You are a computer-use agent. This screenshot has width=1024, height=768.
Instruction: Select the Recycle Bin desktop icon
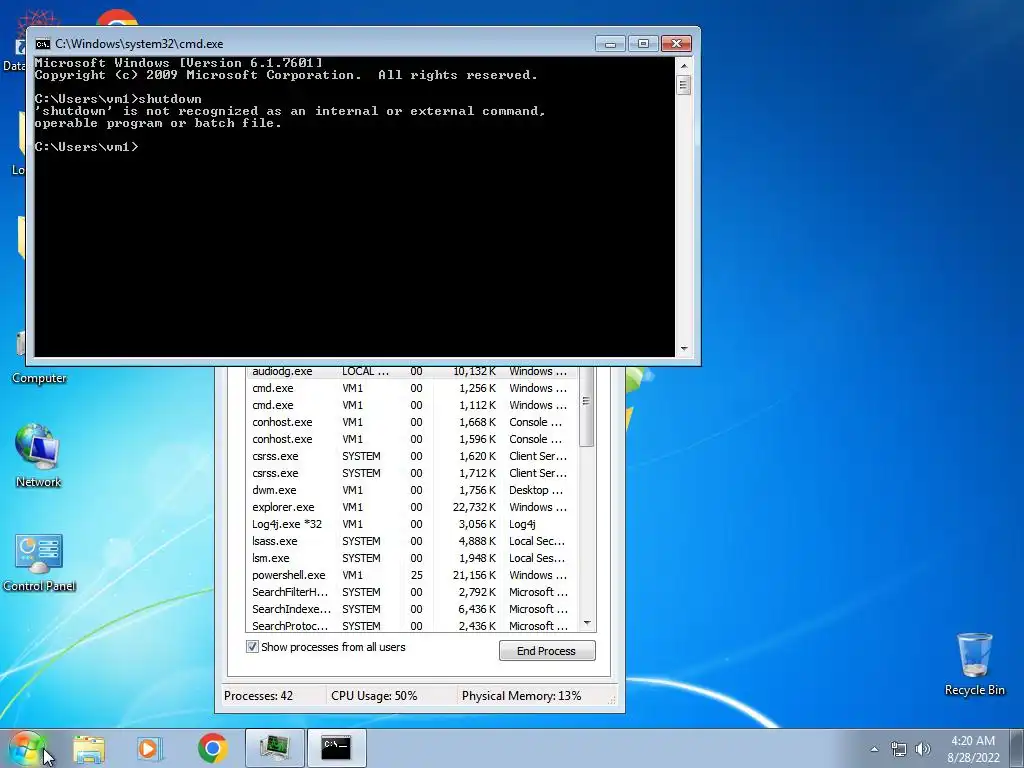[x=974, y=664]
